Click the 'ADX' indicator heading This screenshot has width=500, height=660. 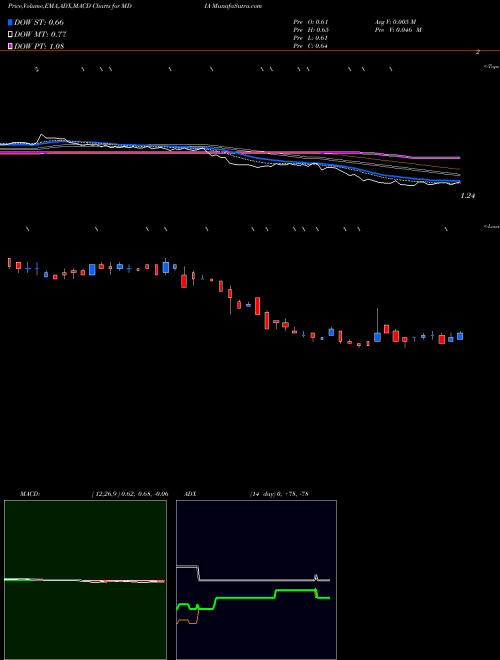point(190,494)
